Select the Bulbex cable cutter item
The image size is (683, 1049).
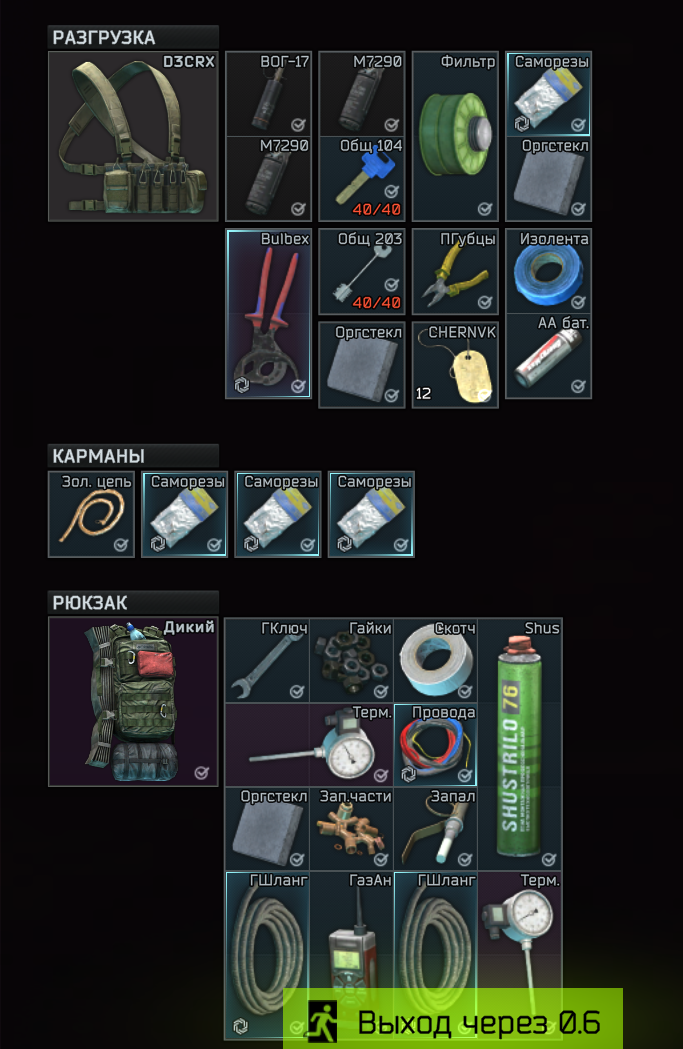pyautogui.click(x=269, y=314)
